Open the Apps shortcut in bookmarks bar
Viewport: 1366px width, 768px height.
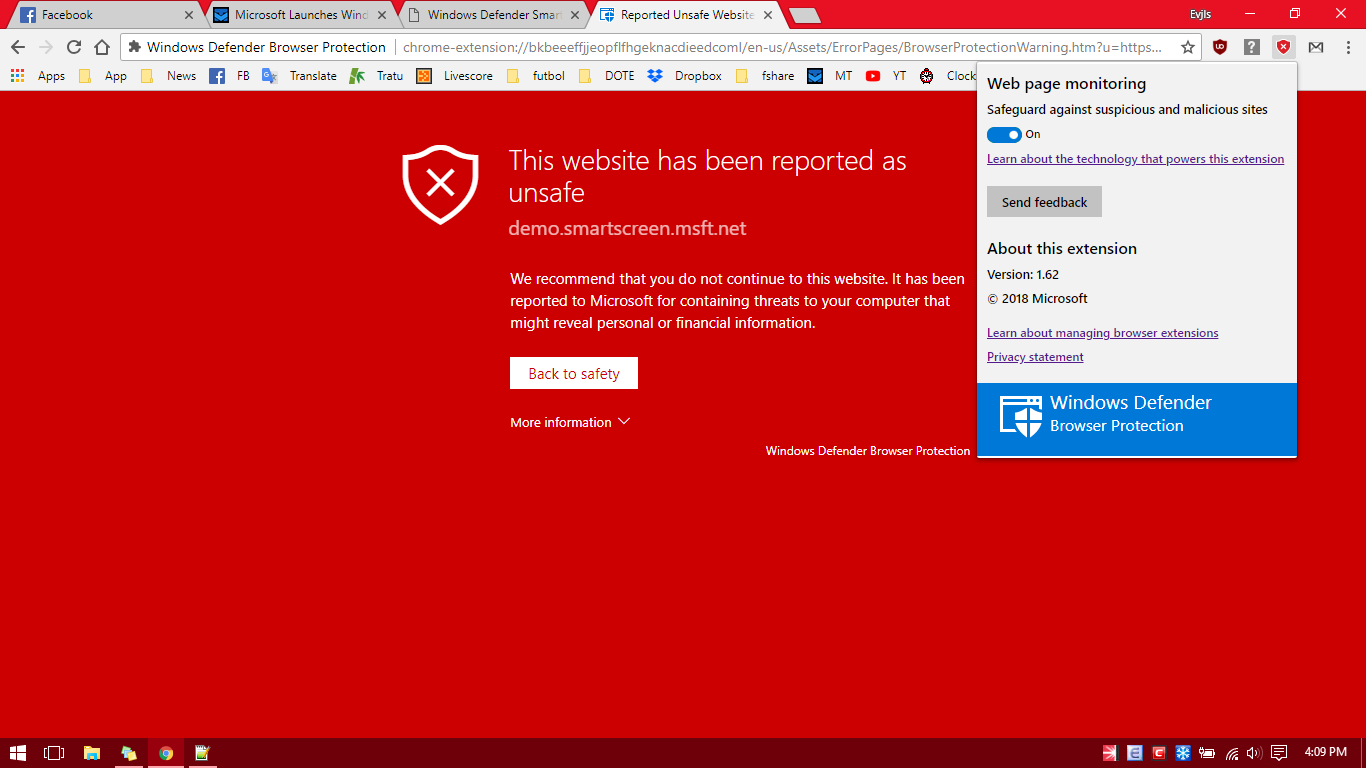click(37, 76)
